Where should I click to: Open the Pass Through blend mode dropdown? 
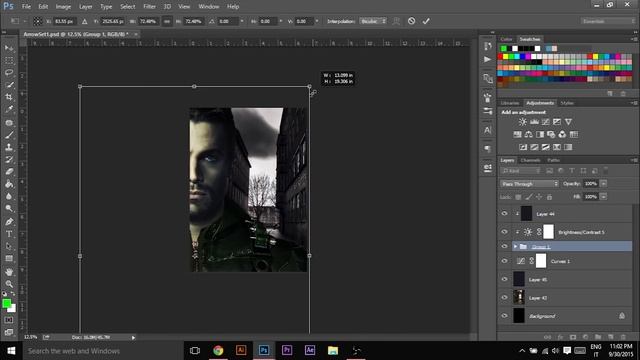[529, 184]
